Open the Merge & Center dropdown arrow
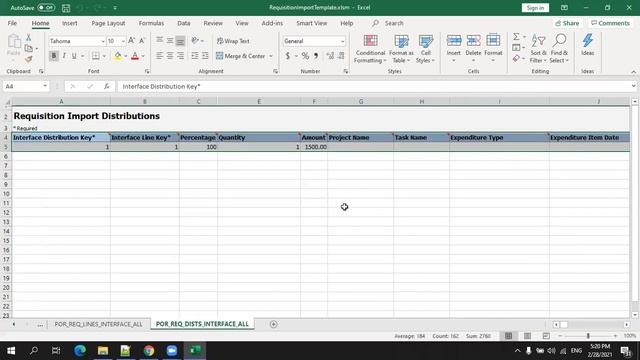 coord(271,56)
